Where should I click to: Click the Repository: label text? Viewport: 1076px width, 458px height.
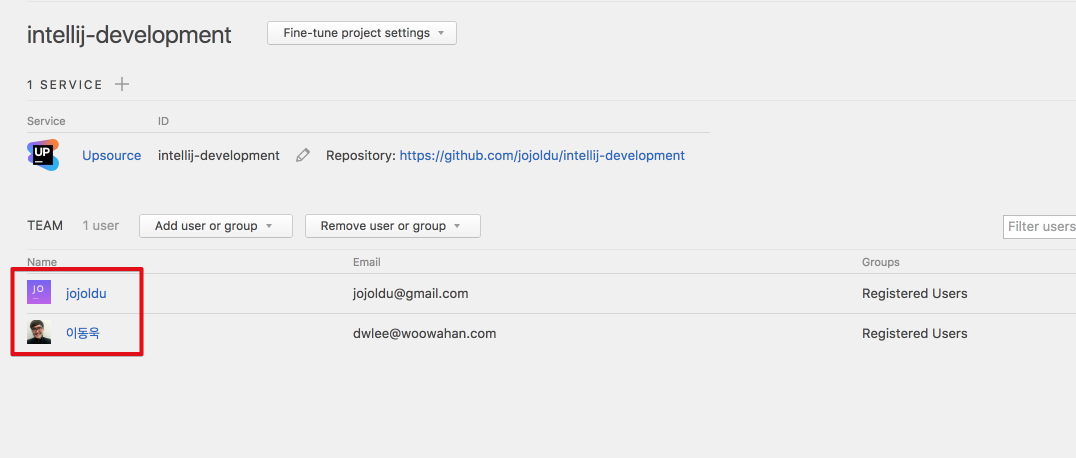tap(361, 156)
